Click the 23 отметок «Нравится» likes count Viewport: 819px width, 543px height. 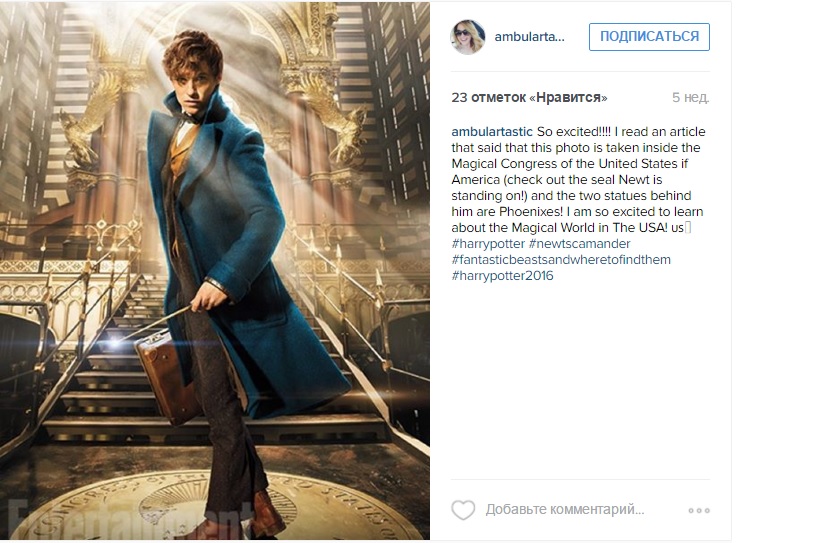click(529, 98)
